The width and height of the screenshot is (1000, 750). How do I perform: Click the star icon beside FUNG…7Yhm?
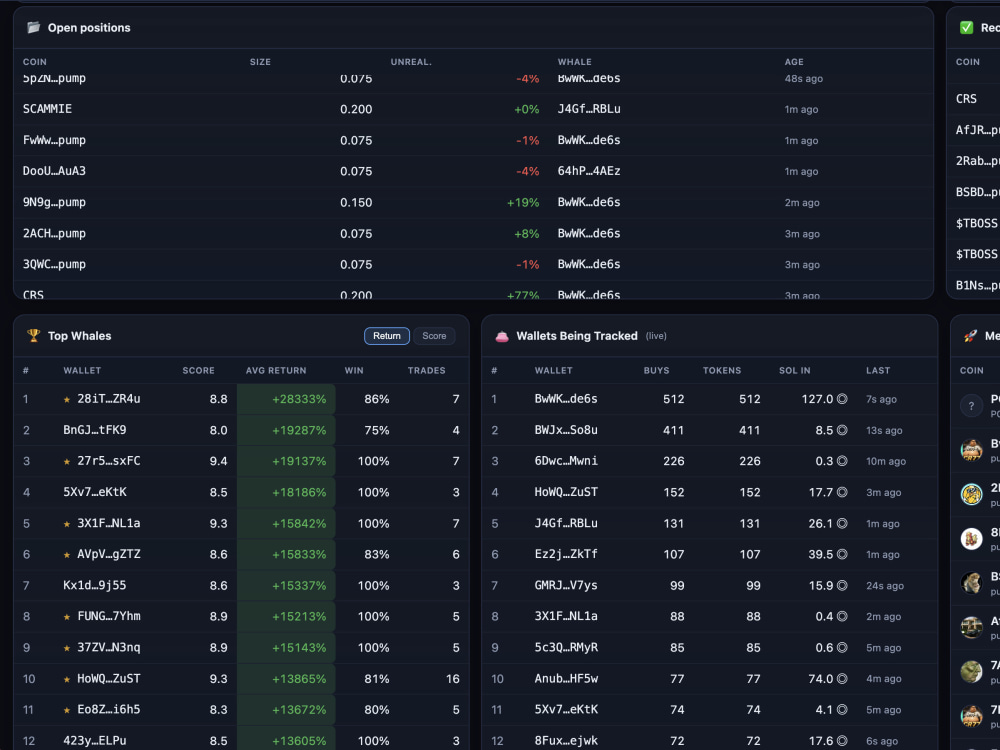point(67,617)
